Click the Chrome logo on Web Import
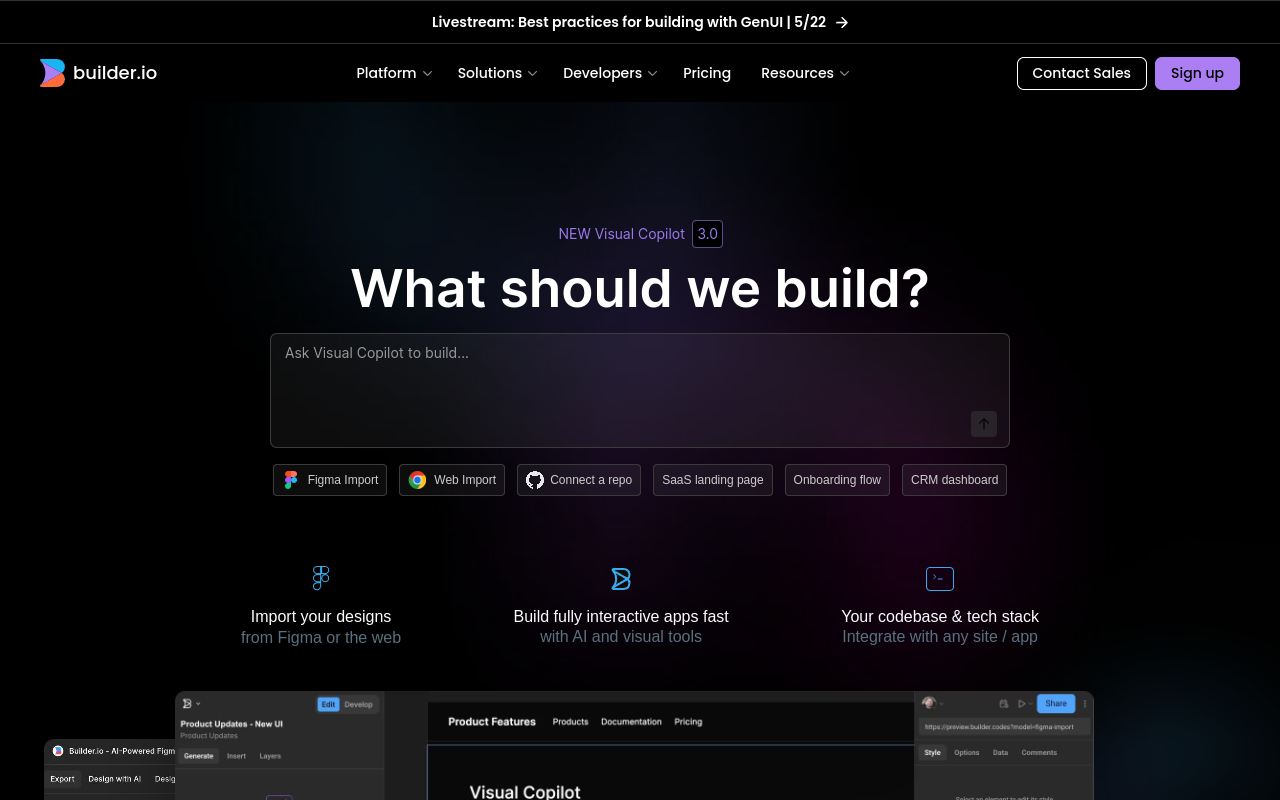1280x800 pixels. click(417, 480)
